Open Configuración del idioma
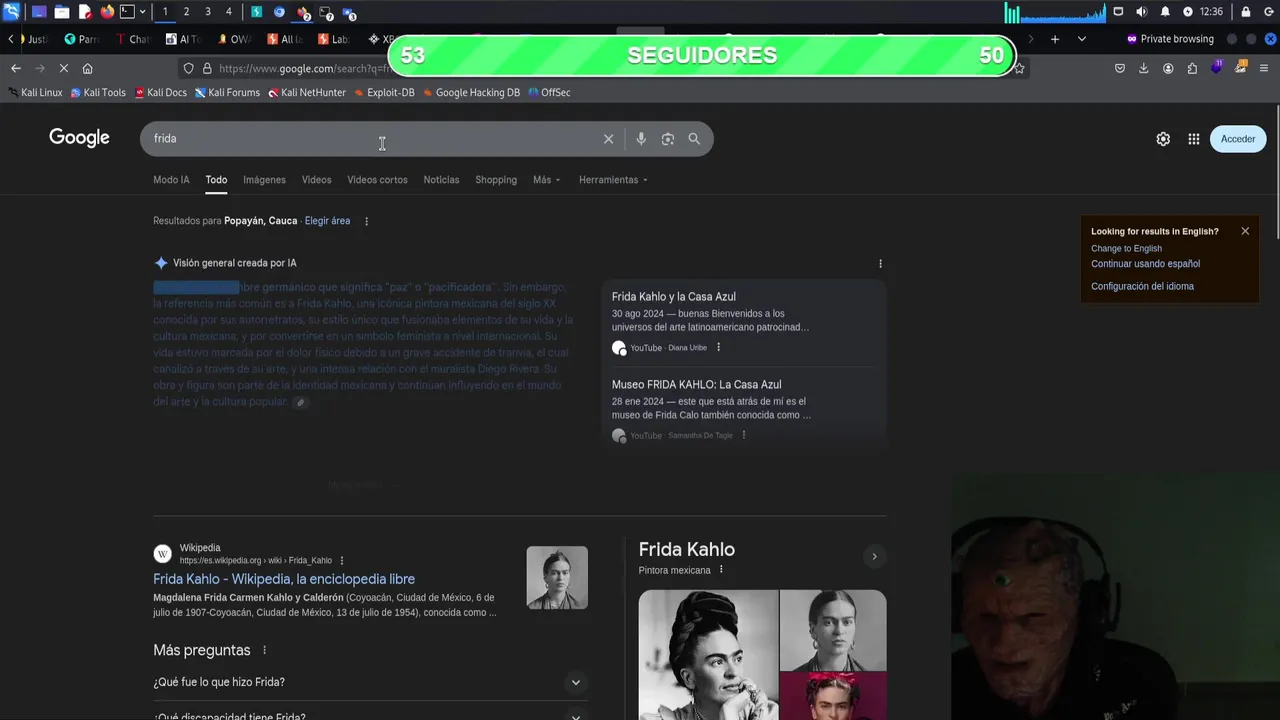 click(x=1142, y=286)
